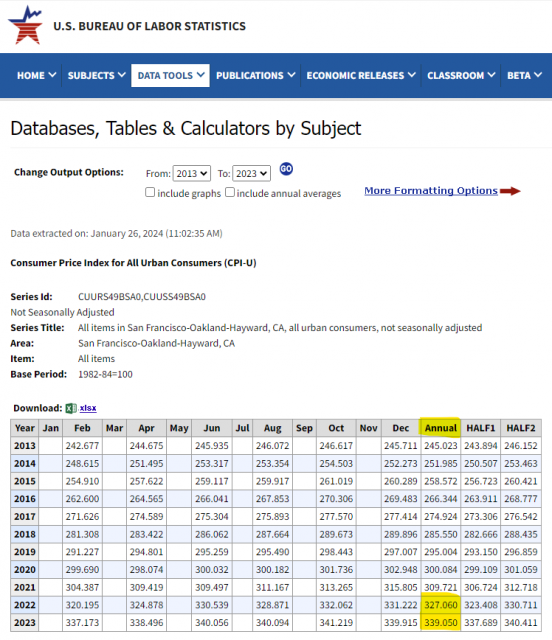This screenshot has height=640, width=552.
Task: Open the ECONOMIC RELEASES menu
Action: 361,76
